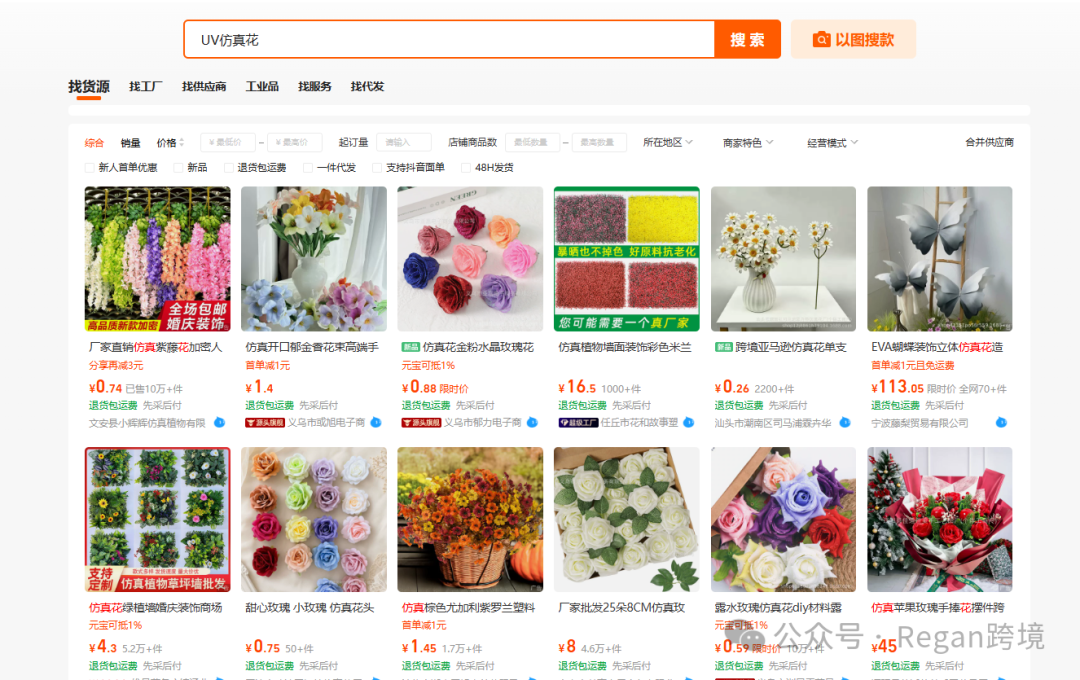Open the glitter crystal rose heads thumbnail
Viewport: 1080px width, 680px height.
click(x=470, y=259)
